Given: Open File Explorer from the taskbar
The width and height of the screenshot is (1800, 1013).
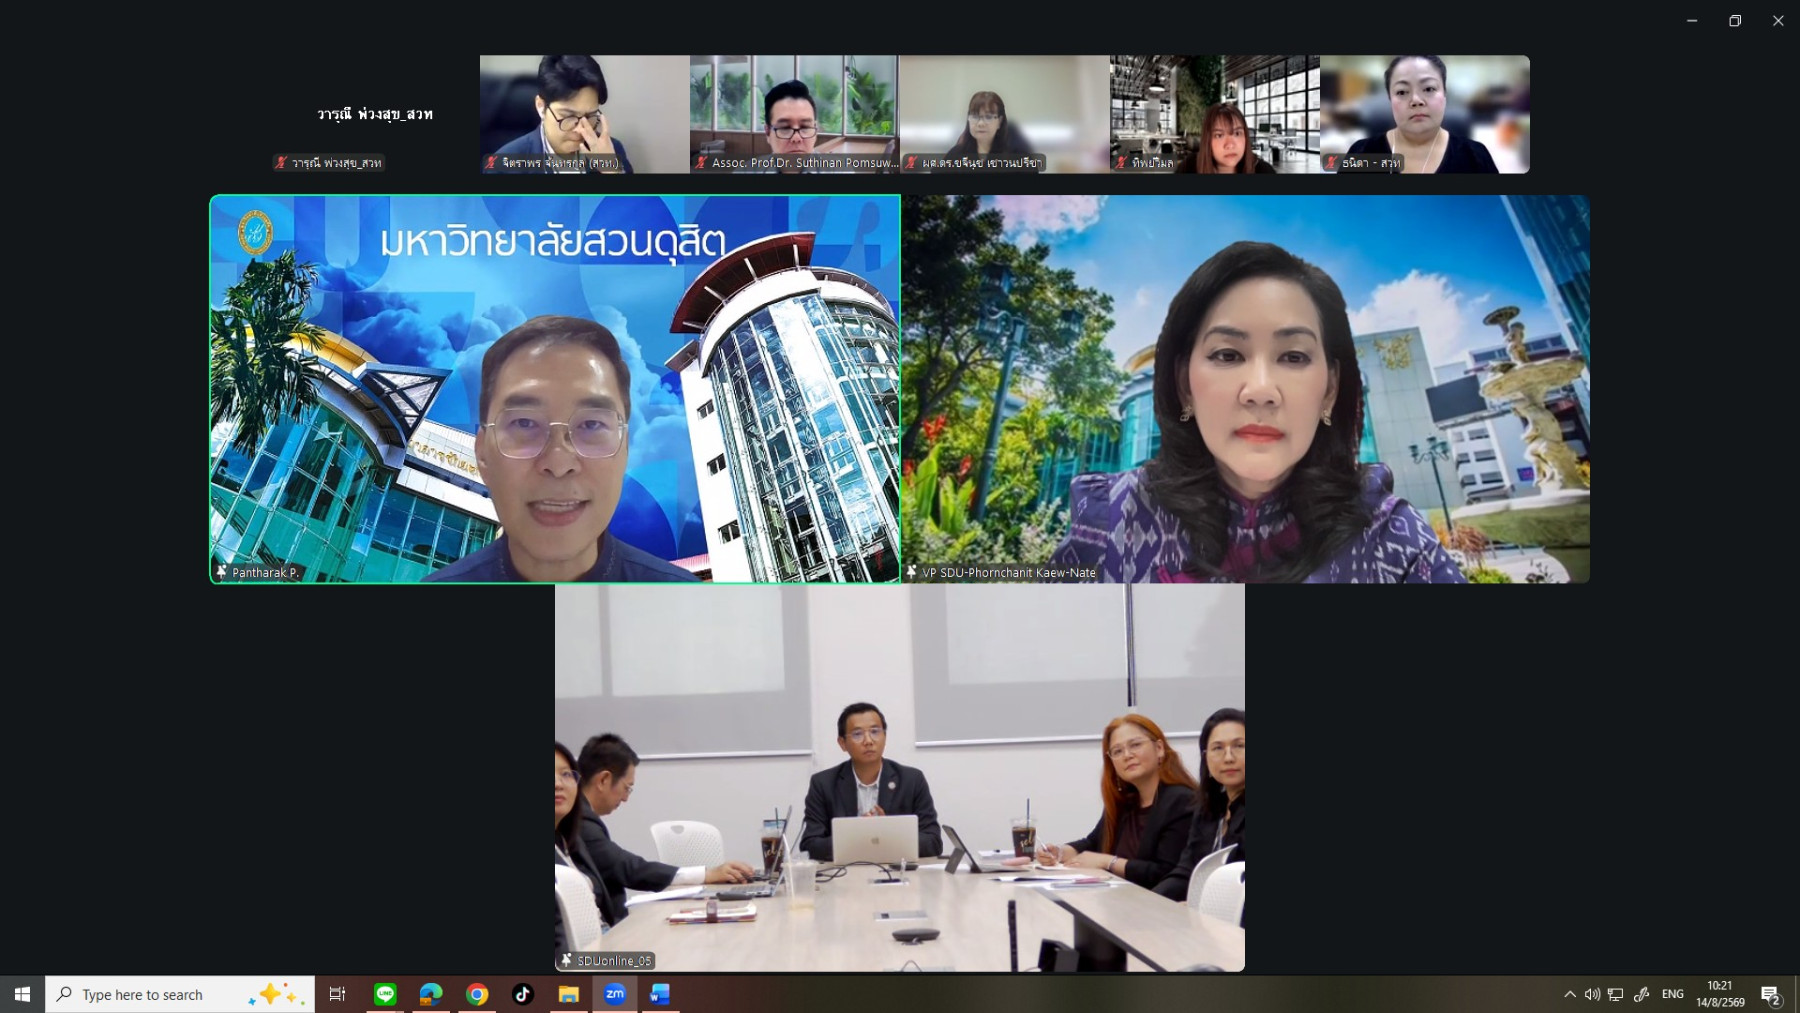Looking at the screenshot, I should 569,994.
